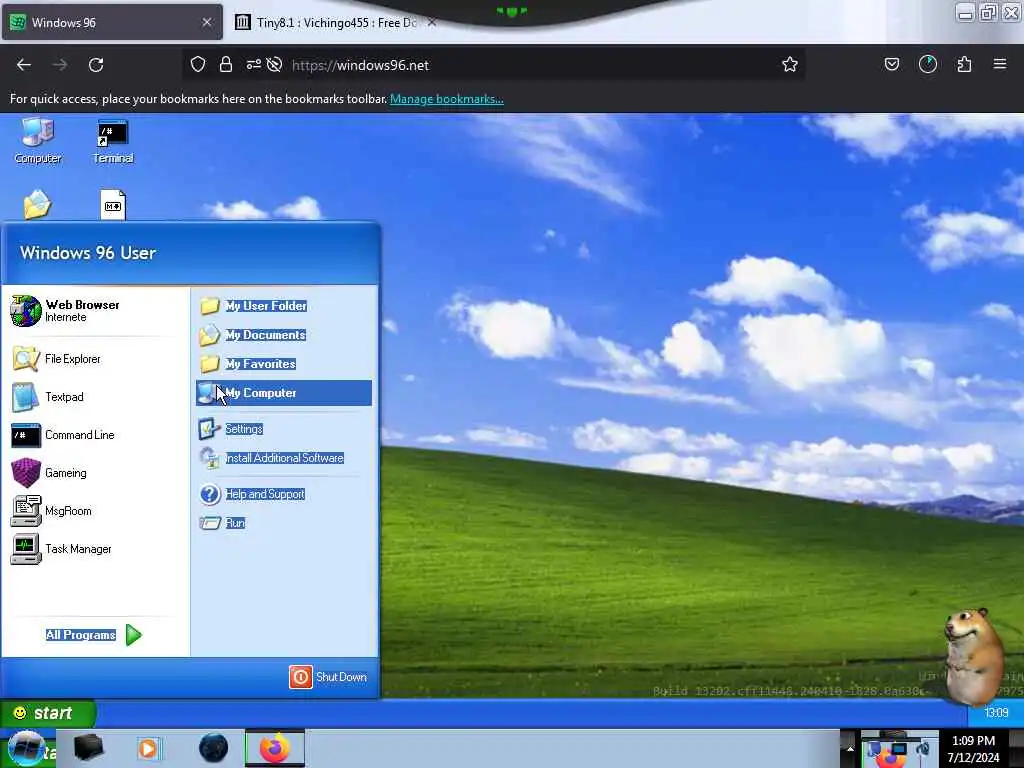Open the dark globe taskbar icon
1024x768 pixels.
(214, 748)
